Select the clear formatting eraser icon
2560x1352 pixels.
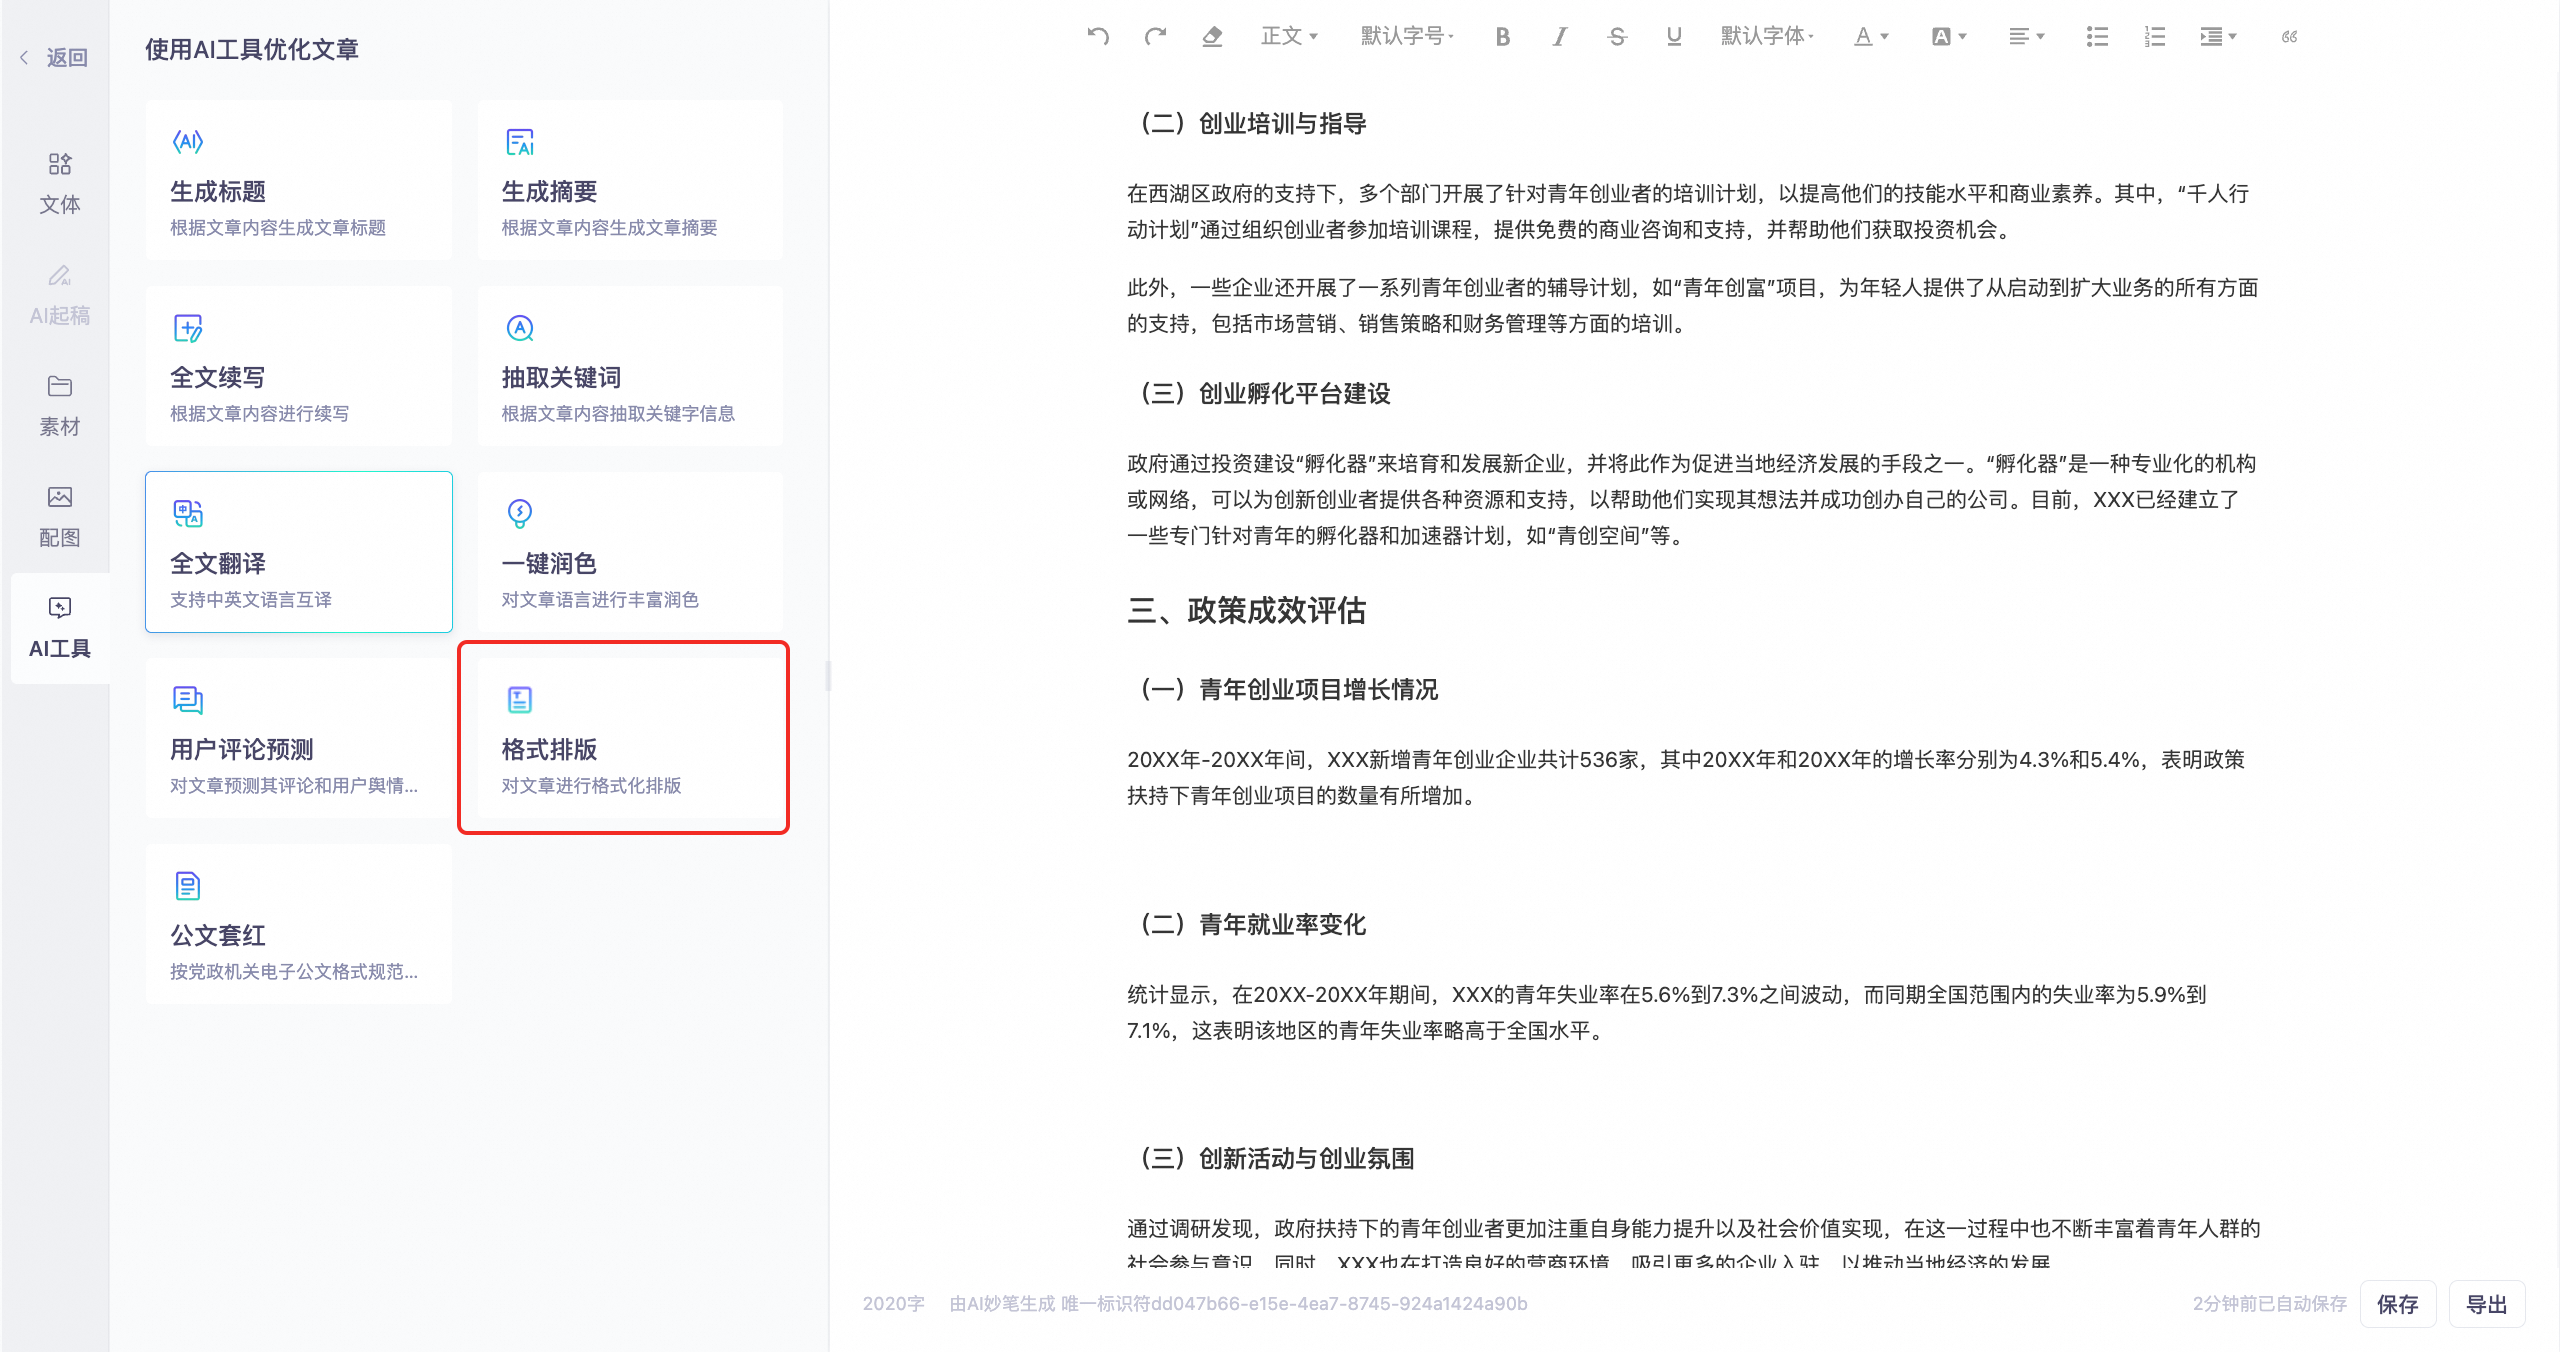1212,37
